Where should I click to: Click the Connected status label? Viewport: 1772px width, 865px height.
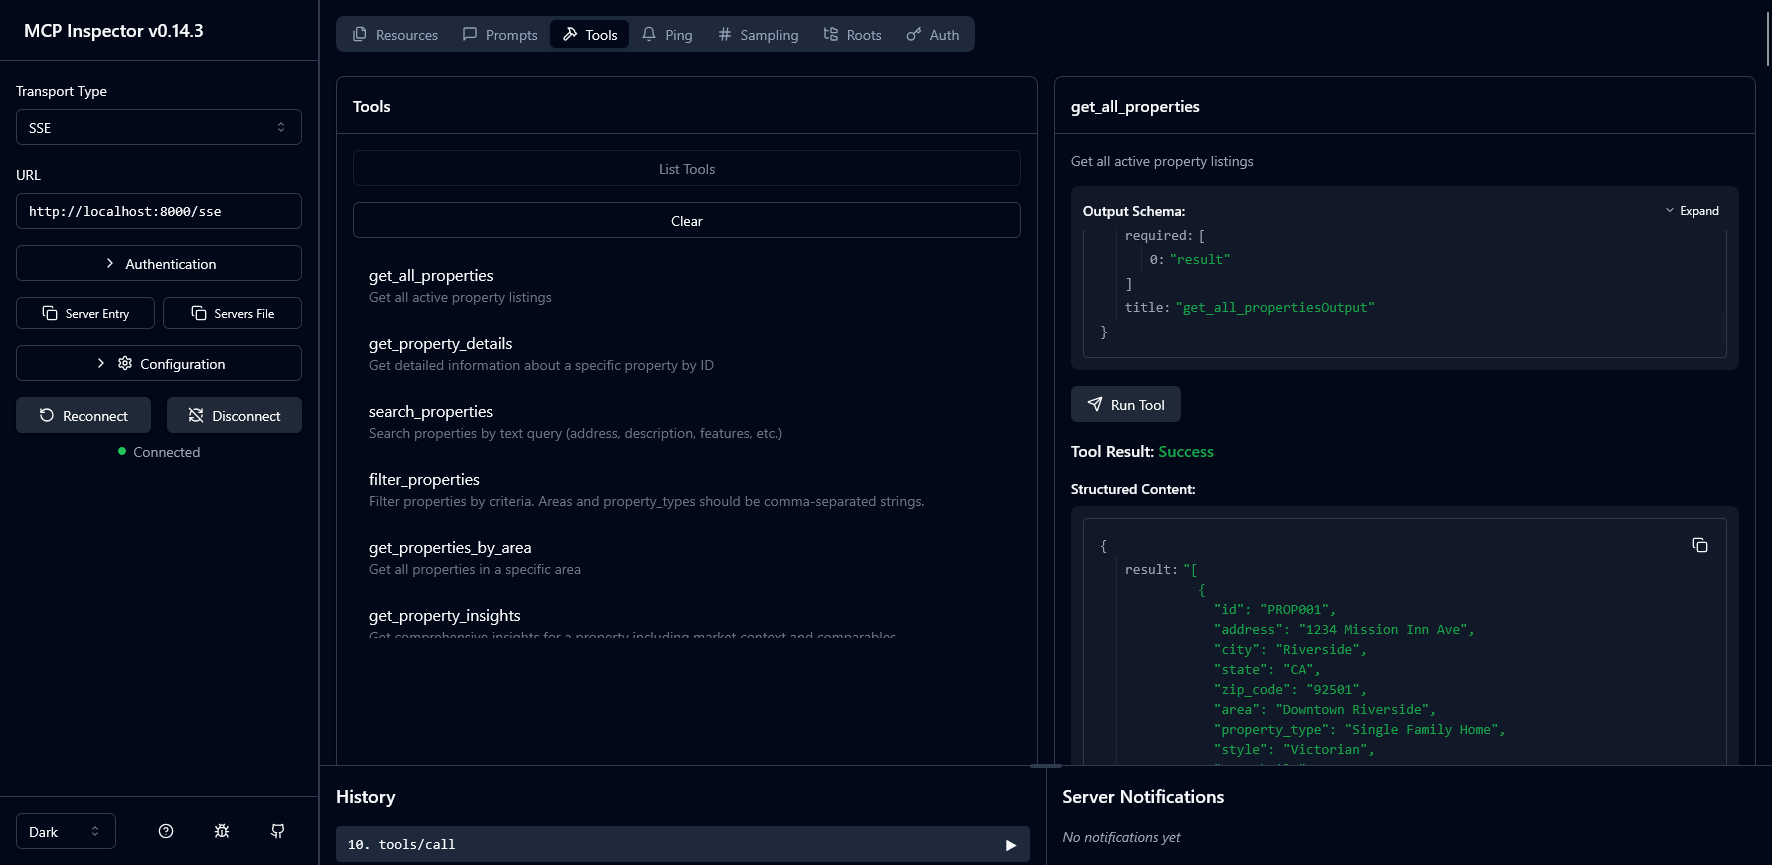[167, 452]
